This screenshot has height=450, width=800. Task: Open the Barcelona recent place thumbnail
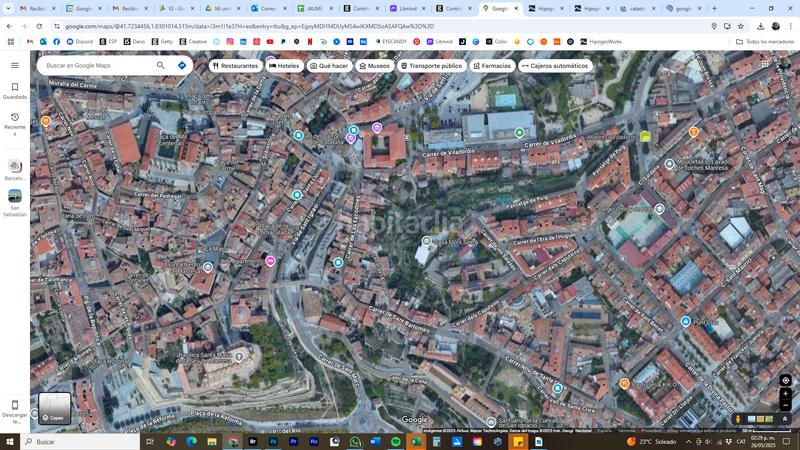[15, 169]
